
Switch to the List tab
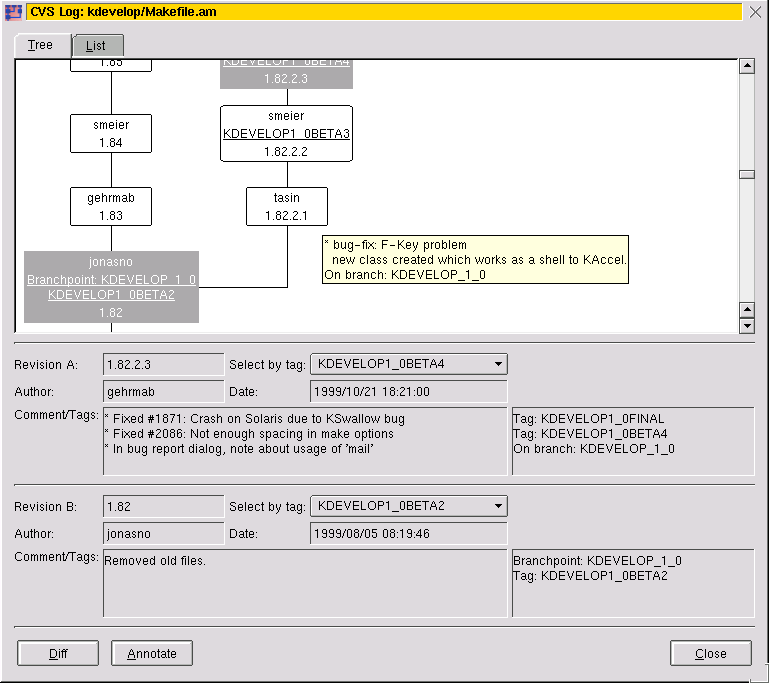pos(98,46)
